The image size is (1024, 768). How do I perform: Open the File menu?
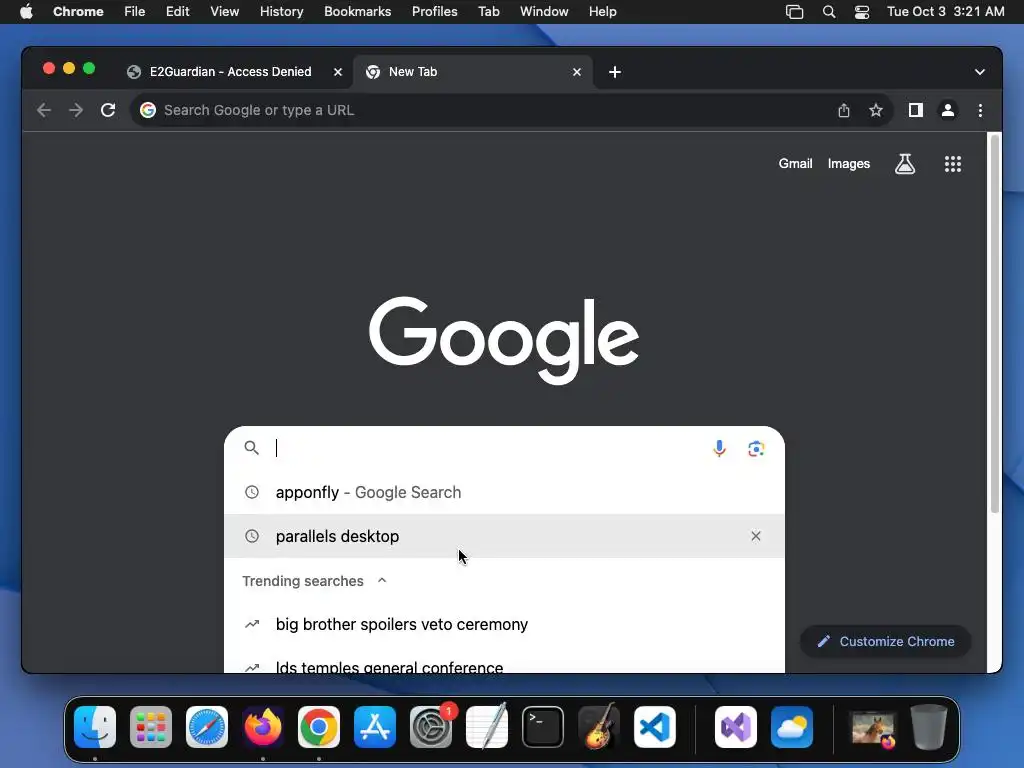coord(135,12)
